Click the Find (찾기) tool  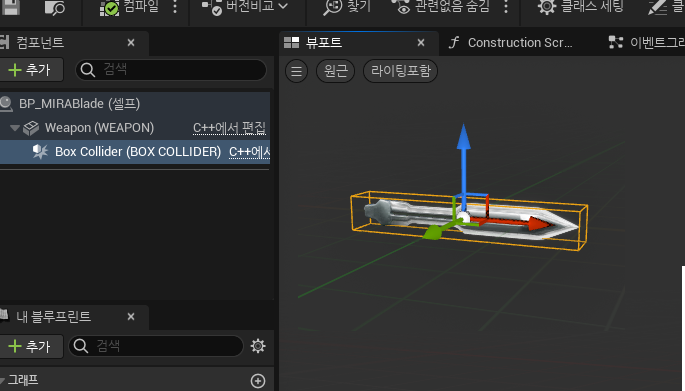347,7
